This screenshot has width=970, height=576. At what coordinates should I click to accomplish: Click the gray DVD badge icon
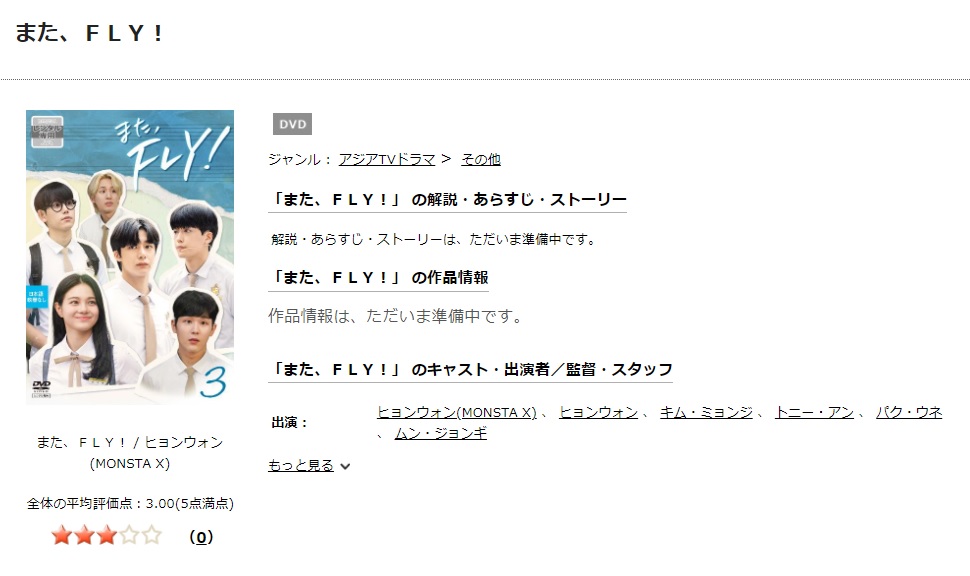[x=293, y=124]
